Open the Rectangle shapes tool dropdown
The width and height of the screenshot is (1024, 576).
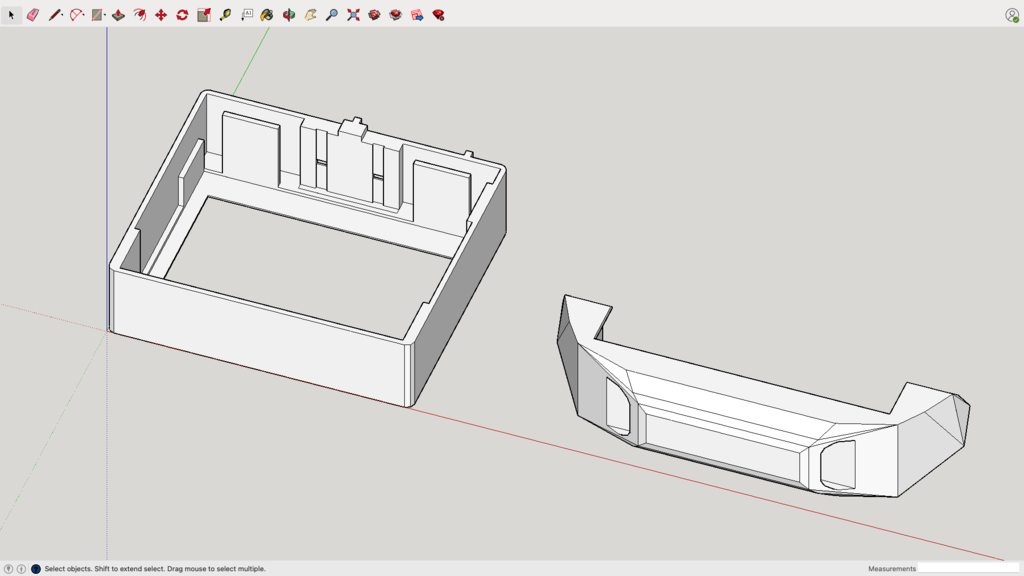pos(105,15)
